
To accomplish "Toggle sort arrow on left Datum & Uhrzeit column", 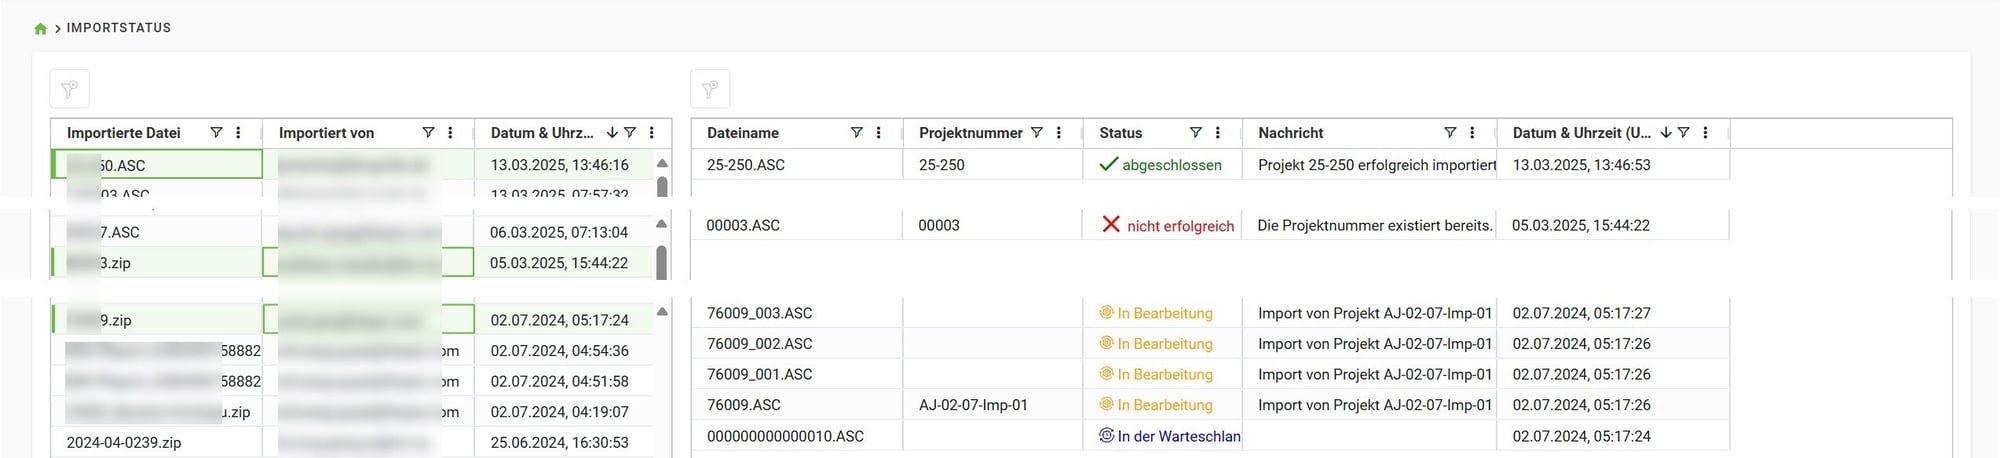I will [x=612, y=132].
